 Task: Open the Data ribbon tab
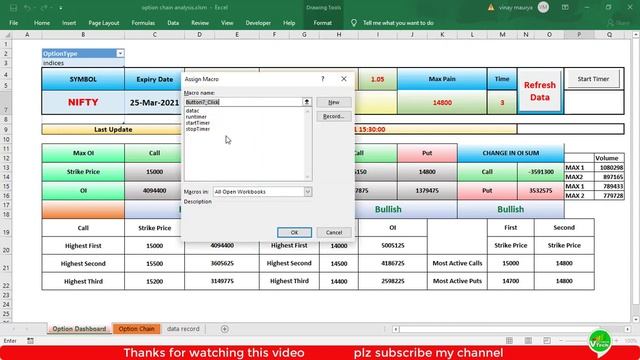(173, 23)
